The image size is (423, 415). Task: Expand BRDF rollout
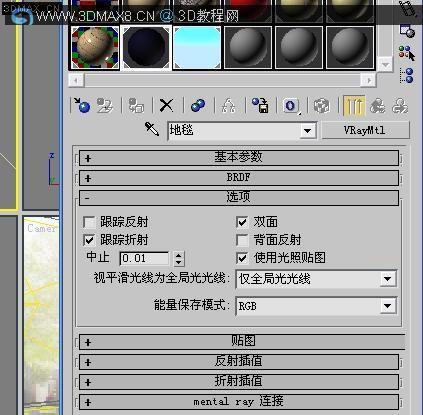(239, 177)
